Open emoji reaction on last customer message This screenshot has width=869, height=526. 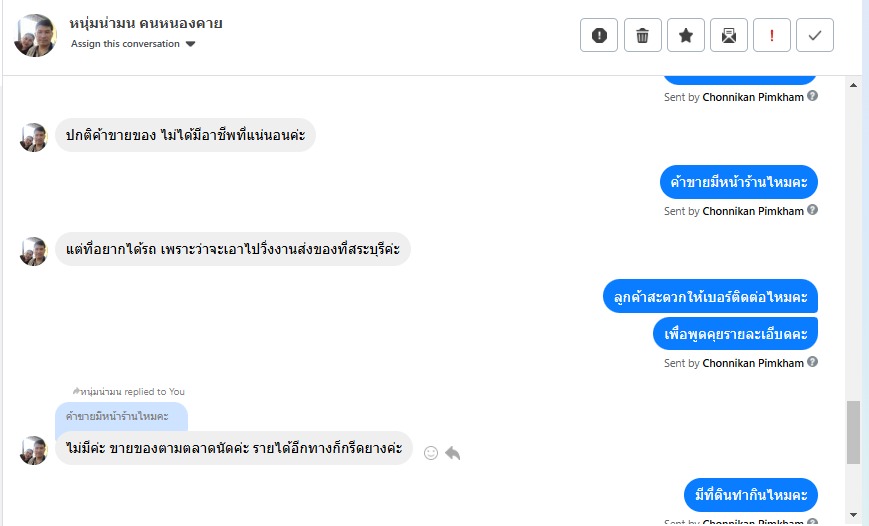point(431,453)
